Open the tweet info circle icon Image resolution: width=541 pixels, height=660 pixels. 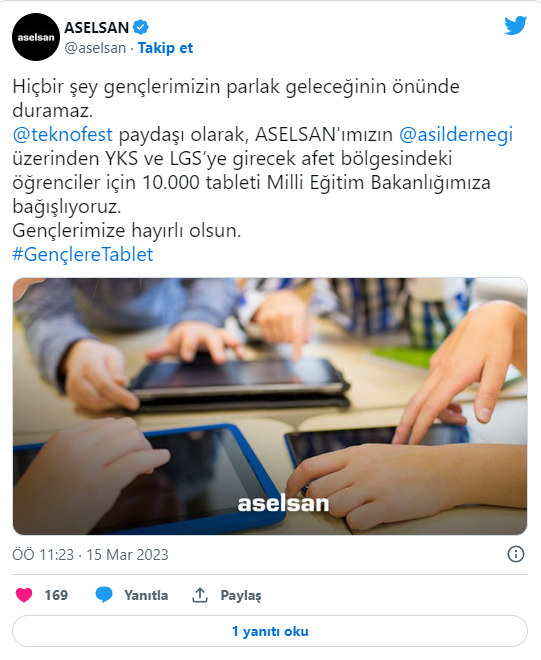pyautogui.click(x=516, y=554)
